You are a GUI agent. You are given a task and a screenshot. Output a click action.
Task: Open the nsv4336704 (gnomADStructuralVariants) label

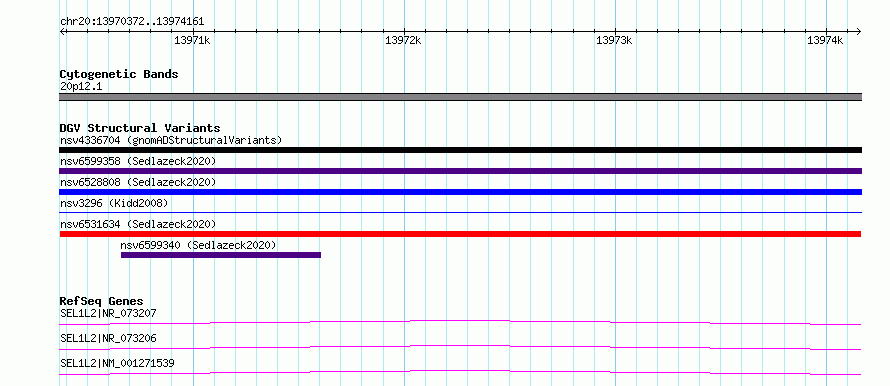171,140
